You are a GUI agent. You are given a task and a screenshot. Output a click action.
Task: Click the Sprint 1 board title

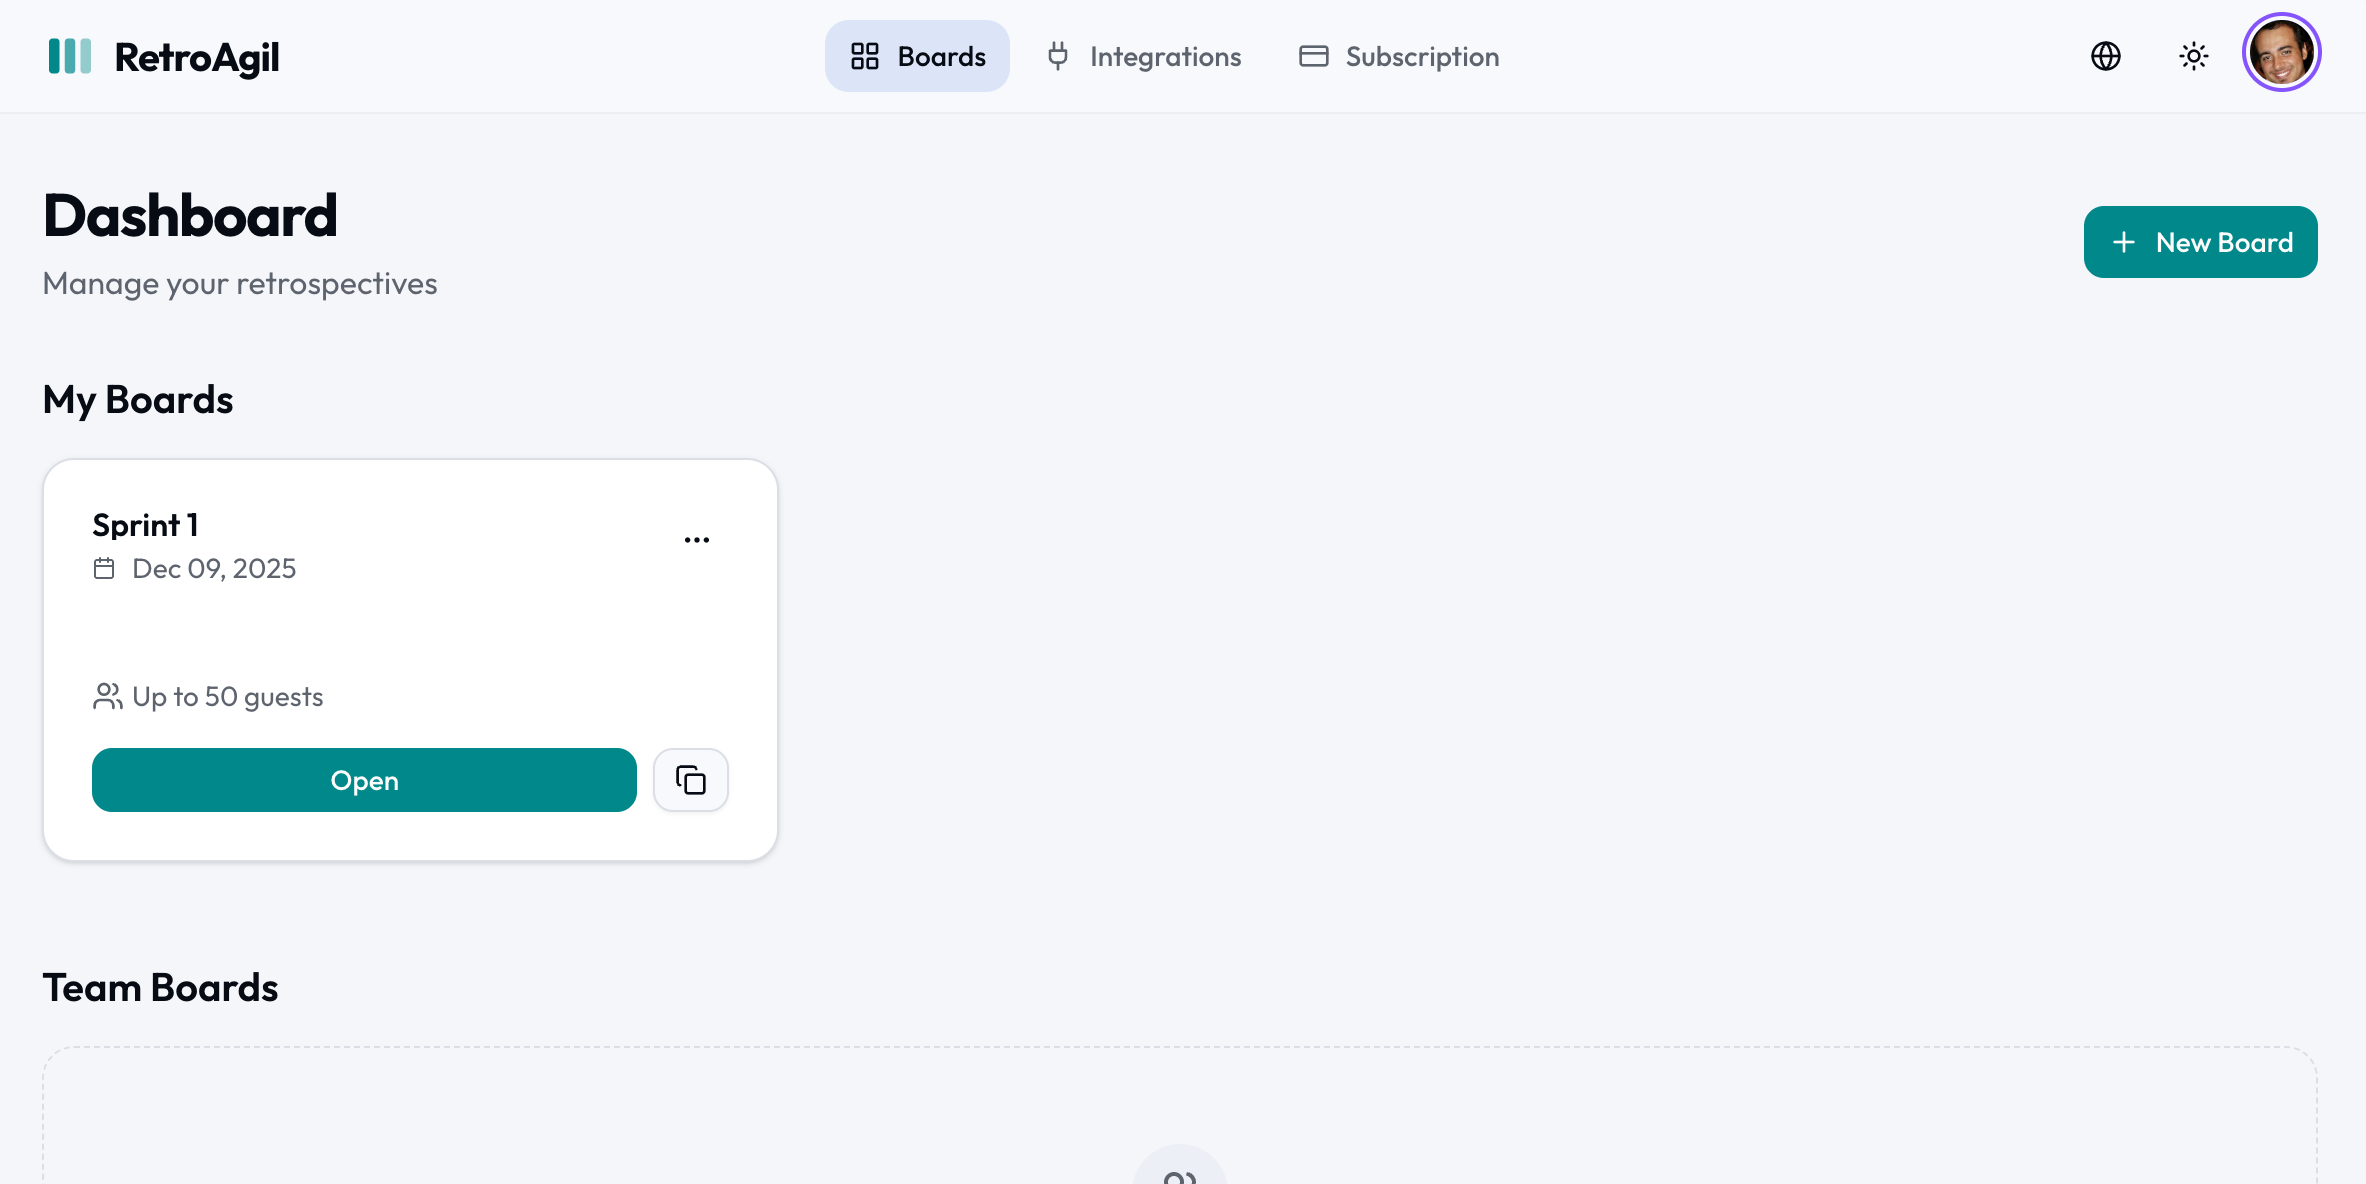pyautogui.click(x=145, y=524)
